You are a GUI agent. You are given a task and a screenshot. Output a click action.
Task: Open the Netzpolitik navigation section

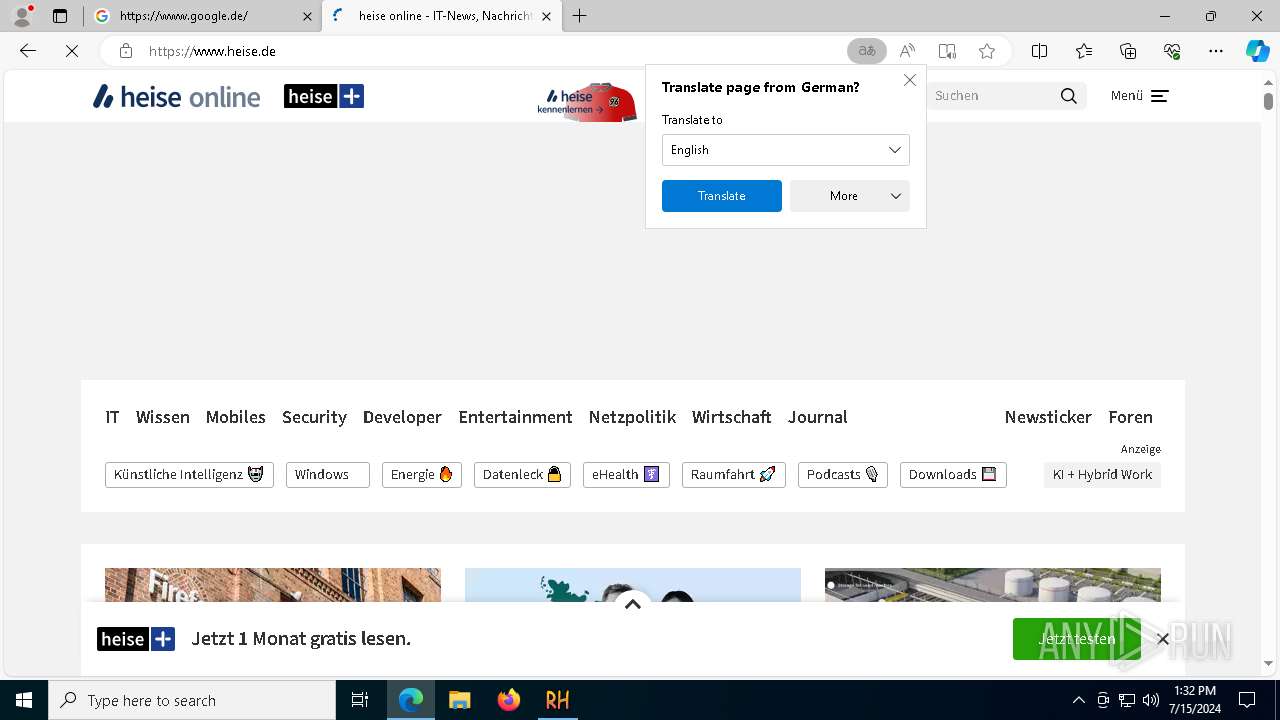[x=632, y=417]
